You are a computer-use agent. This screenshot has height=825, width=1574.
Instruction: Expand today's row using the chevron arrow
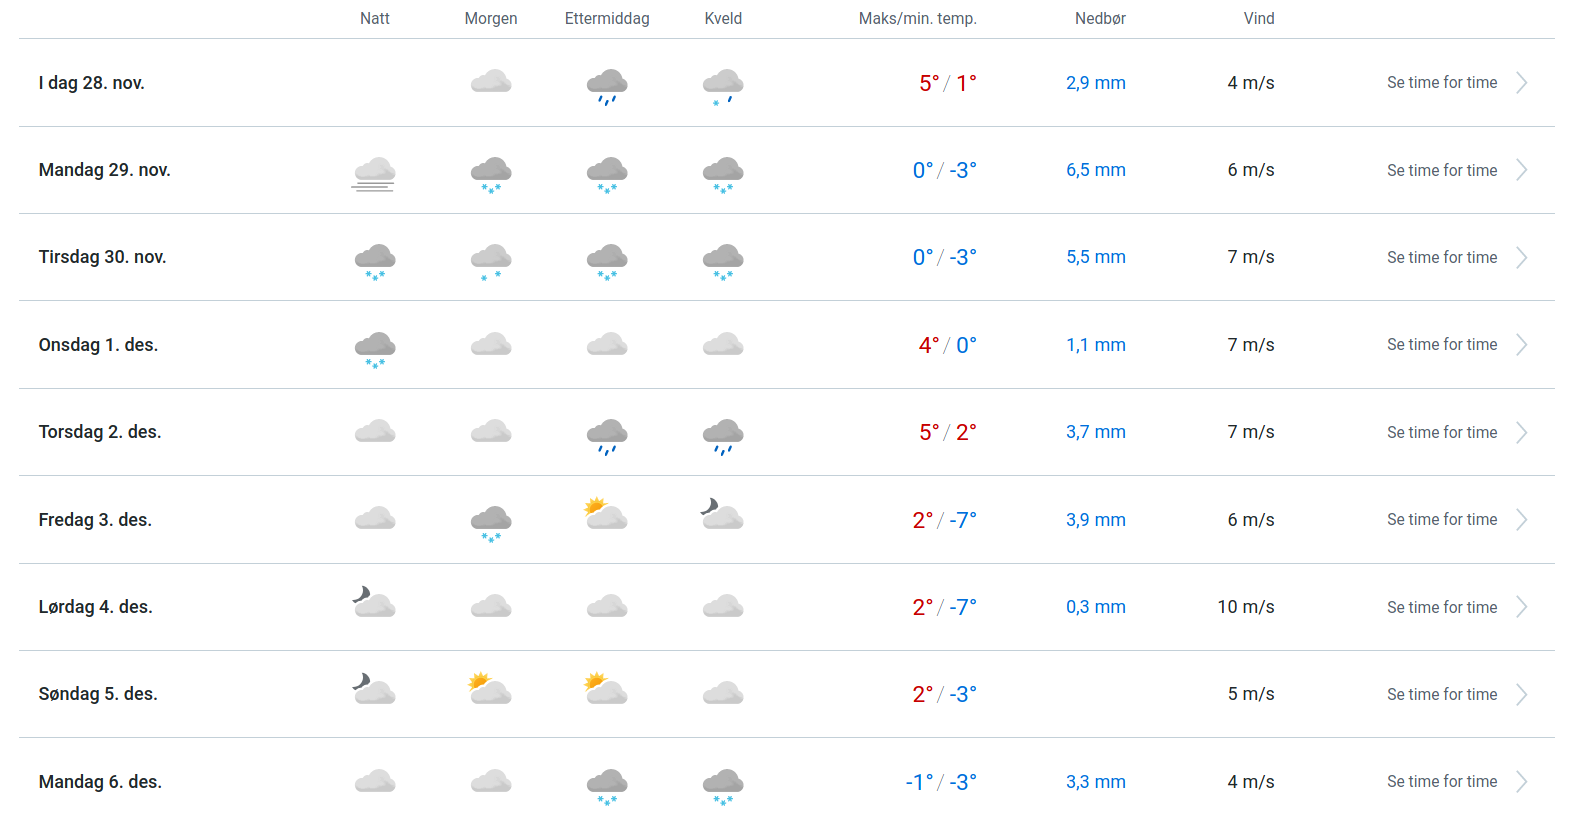(1521, 83)
